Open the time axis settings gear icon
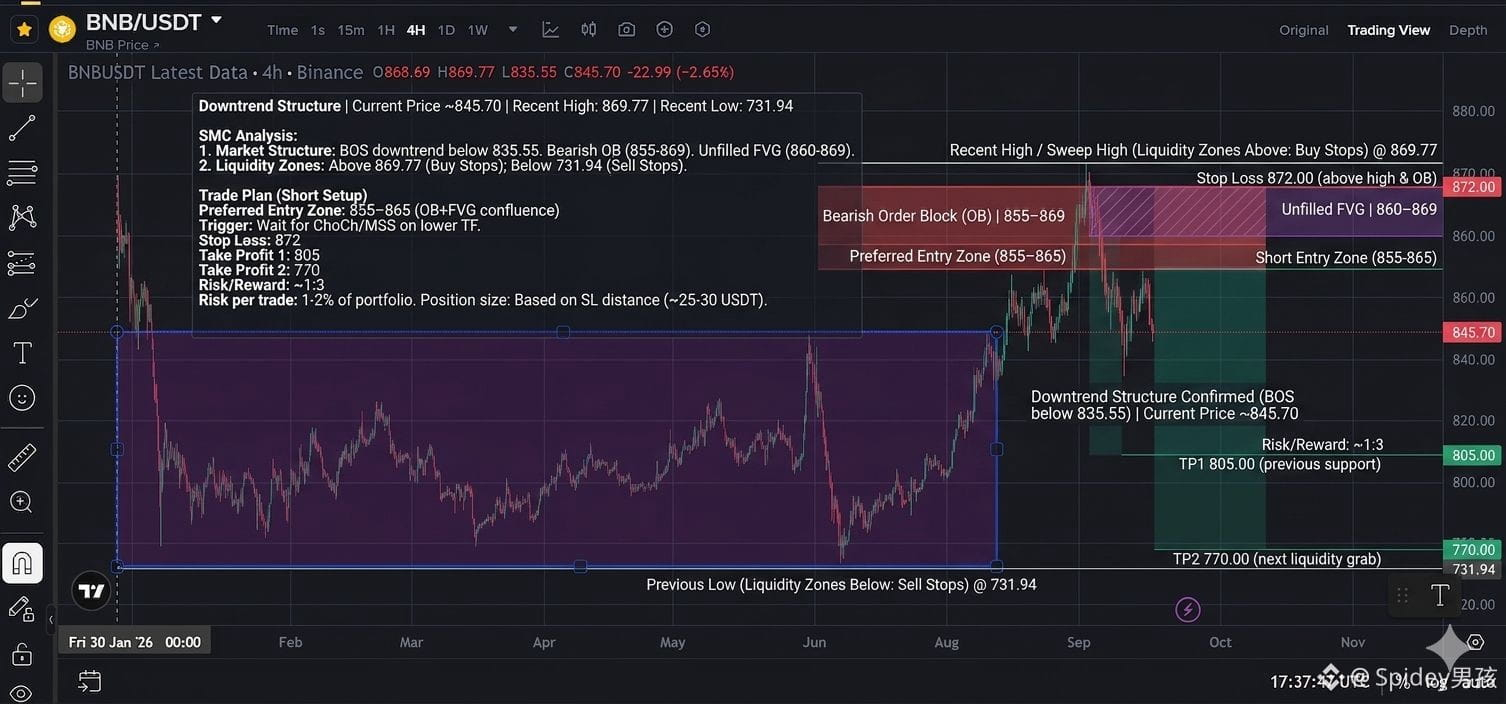Viewport: 1506px width, 704px height. [x=1476, y=642]
